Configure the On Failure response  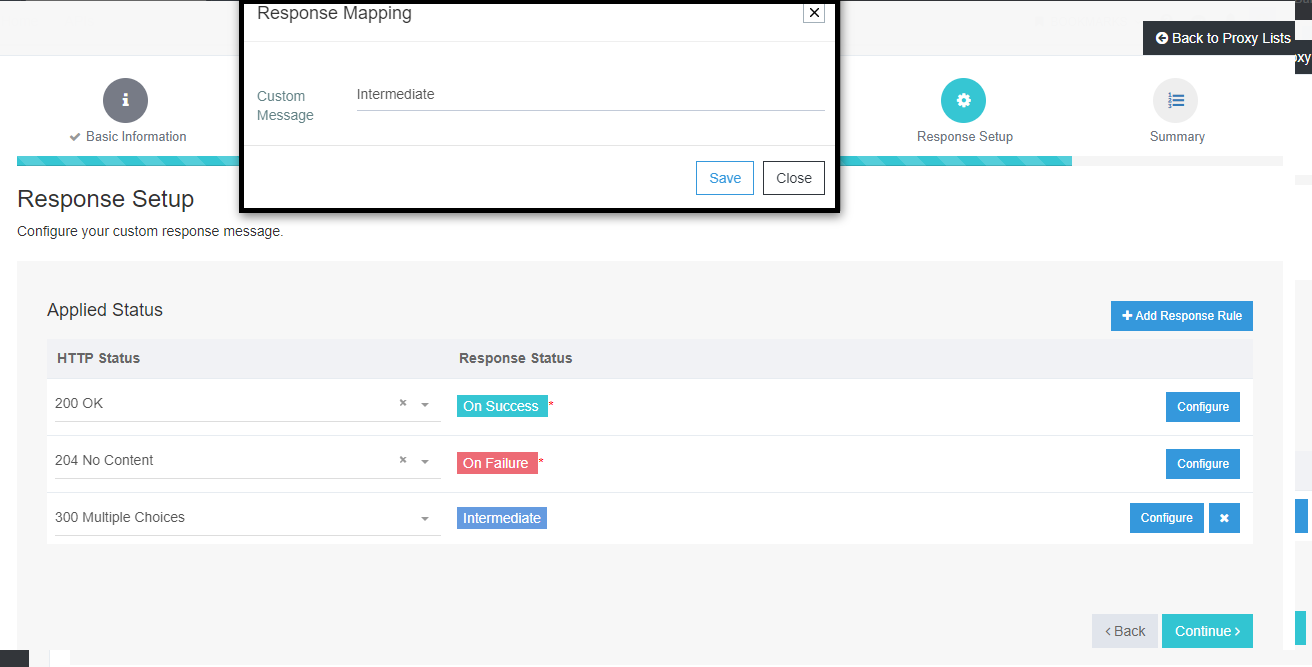pos(1202,463)
